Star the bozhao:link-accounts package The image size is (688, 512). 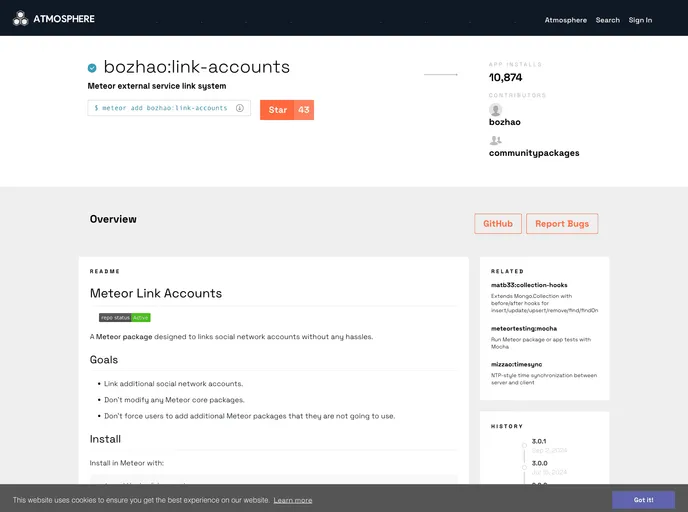[277, 110]
